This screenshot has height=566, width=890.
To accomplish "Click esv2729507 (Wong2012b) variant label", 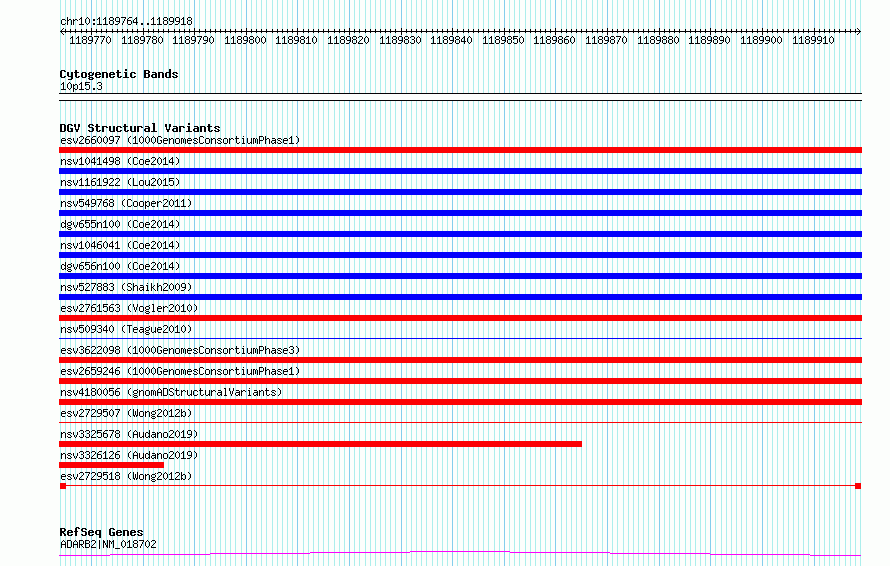I will pos(126,413).
